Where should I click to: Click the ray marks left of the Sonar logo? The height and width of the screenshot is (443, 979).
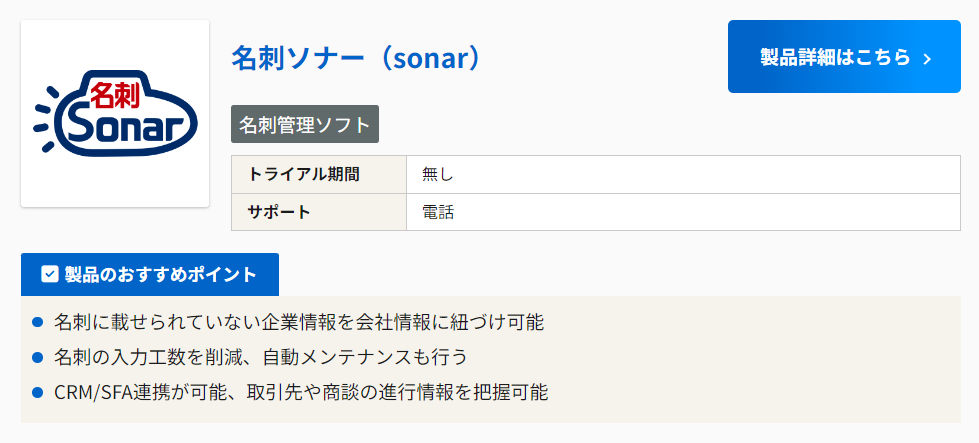click(44, 120)
